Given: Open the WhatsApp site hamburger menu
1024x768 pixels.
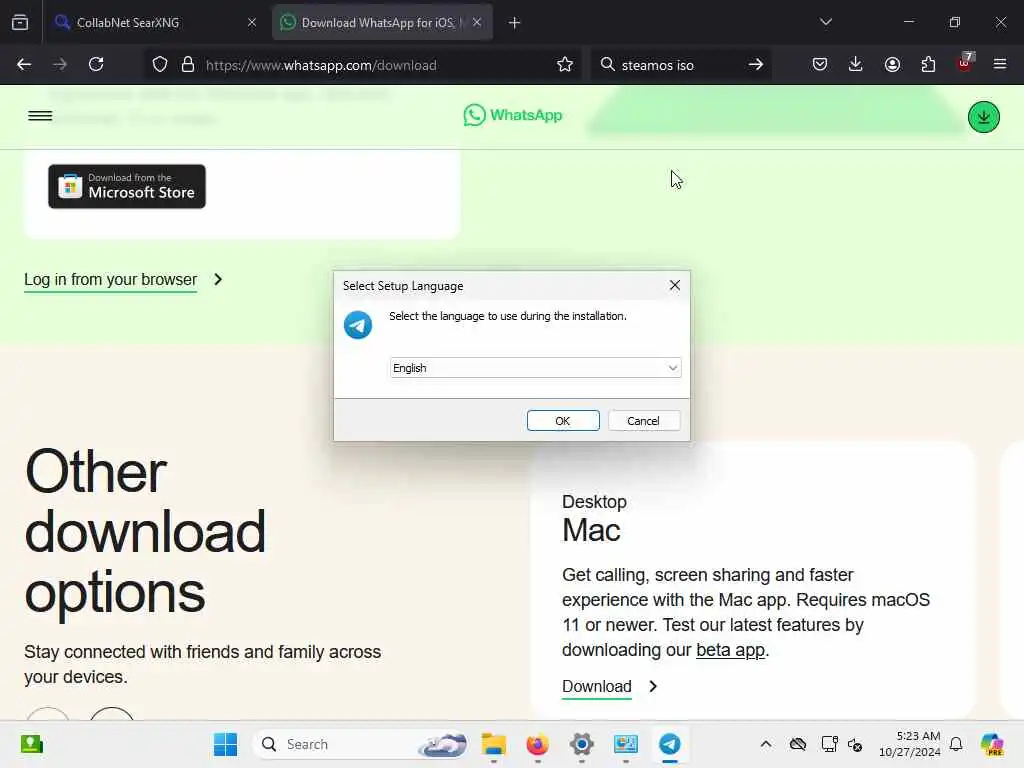Looking at the screenshot, I should click(x=40, y=116).
